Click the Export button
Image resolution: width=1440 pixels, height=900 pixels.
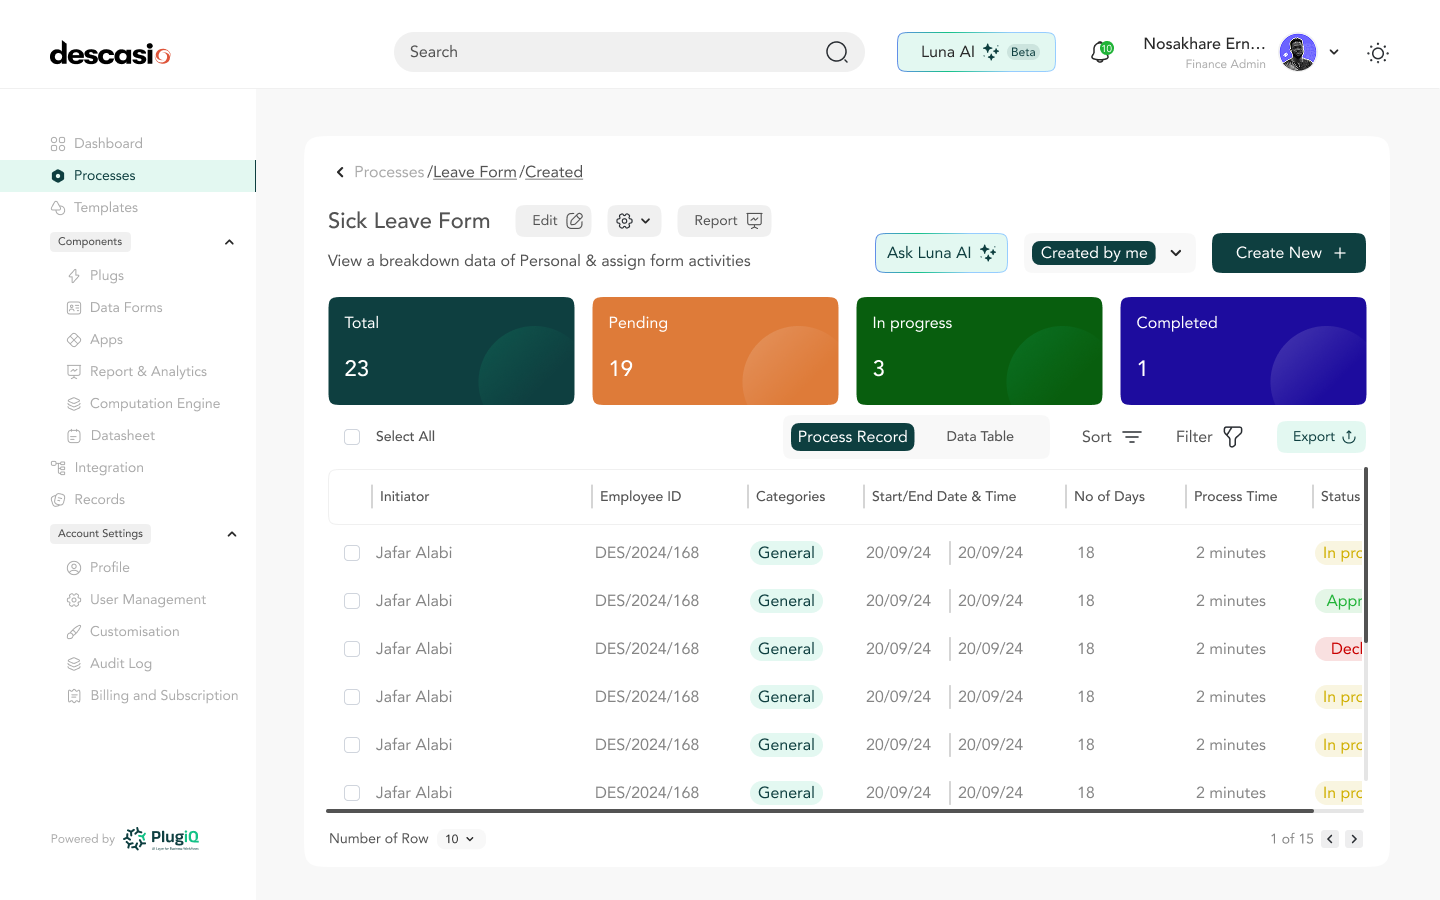(1322, 437)
